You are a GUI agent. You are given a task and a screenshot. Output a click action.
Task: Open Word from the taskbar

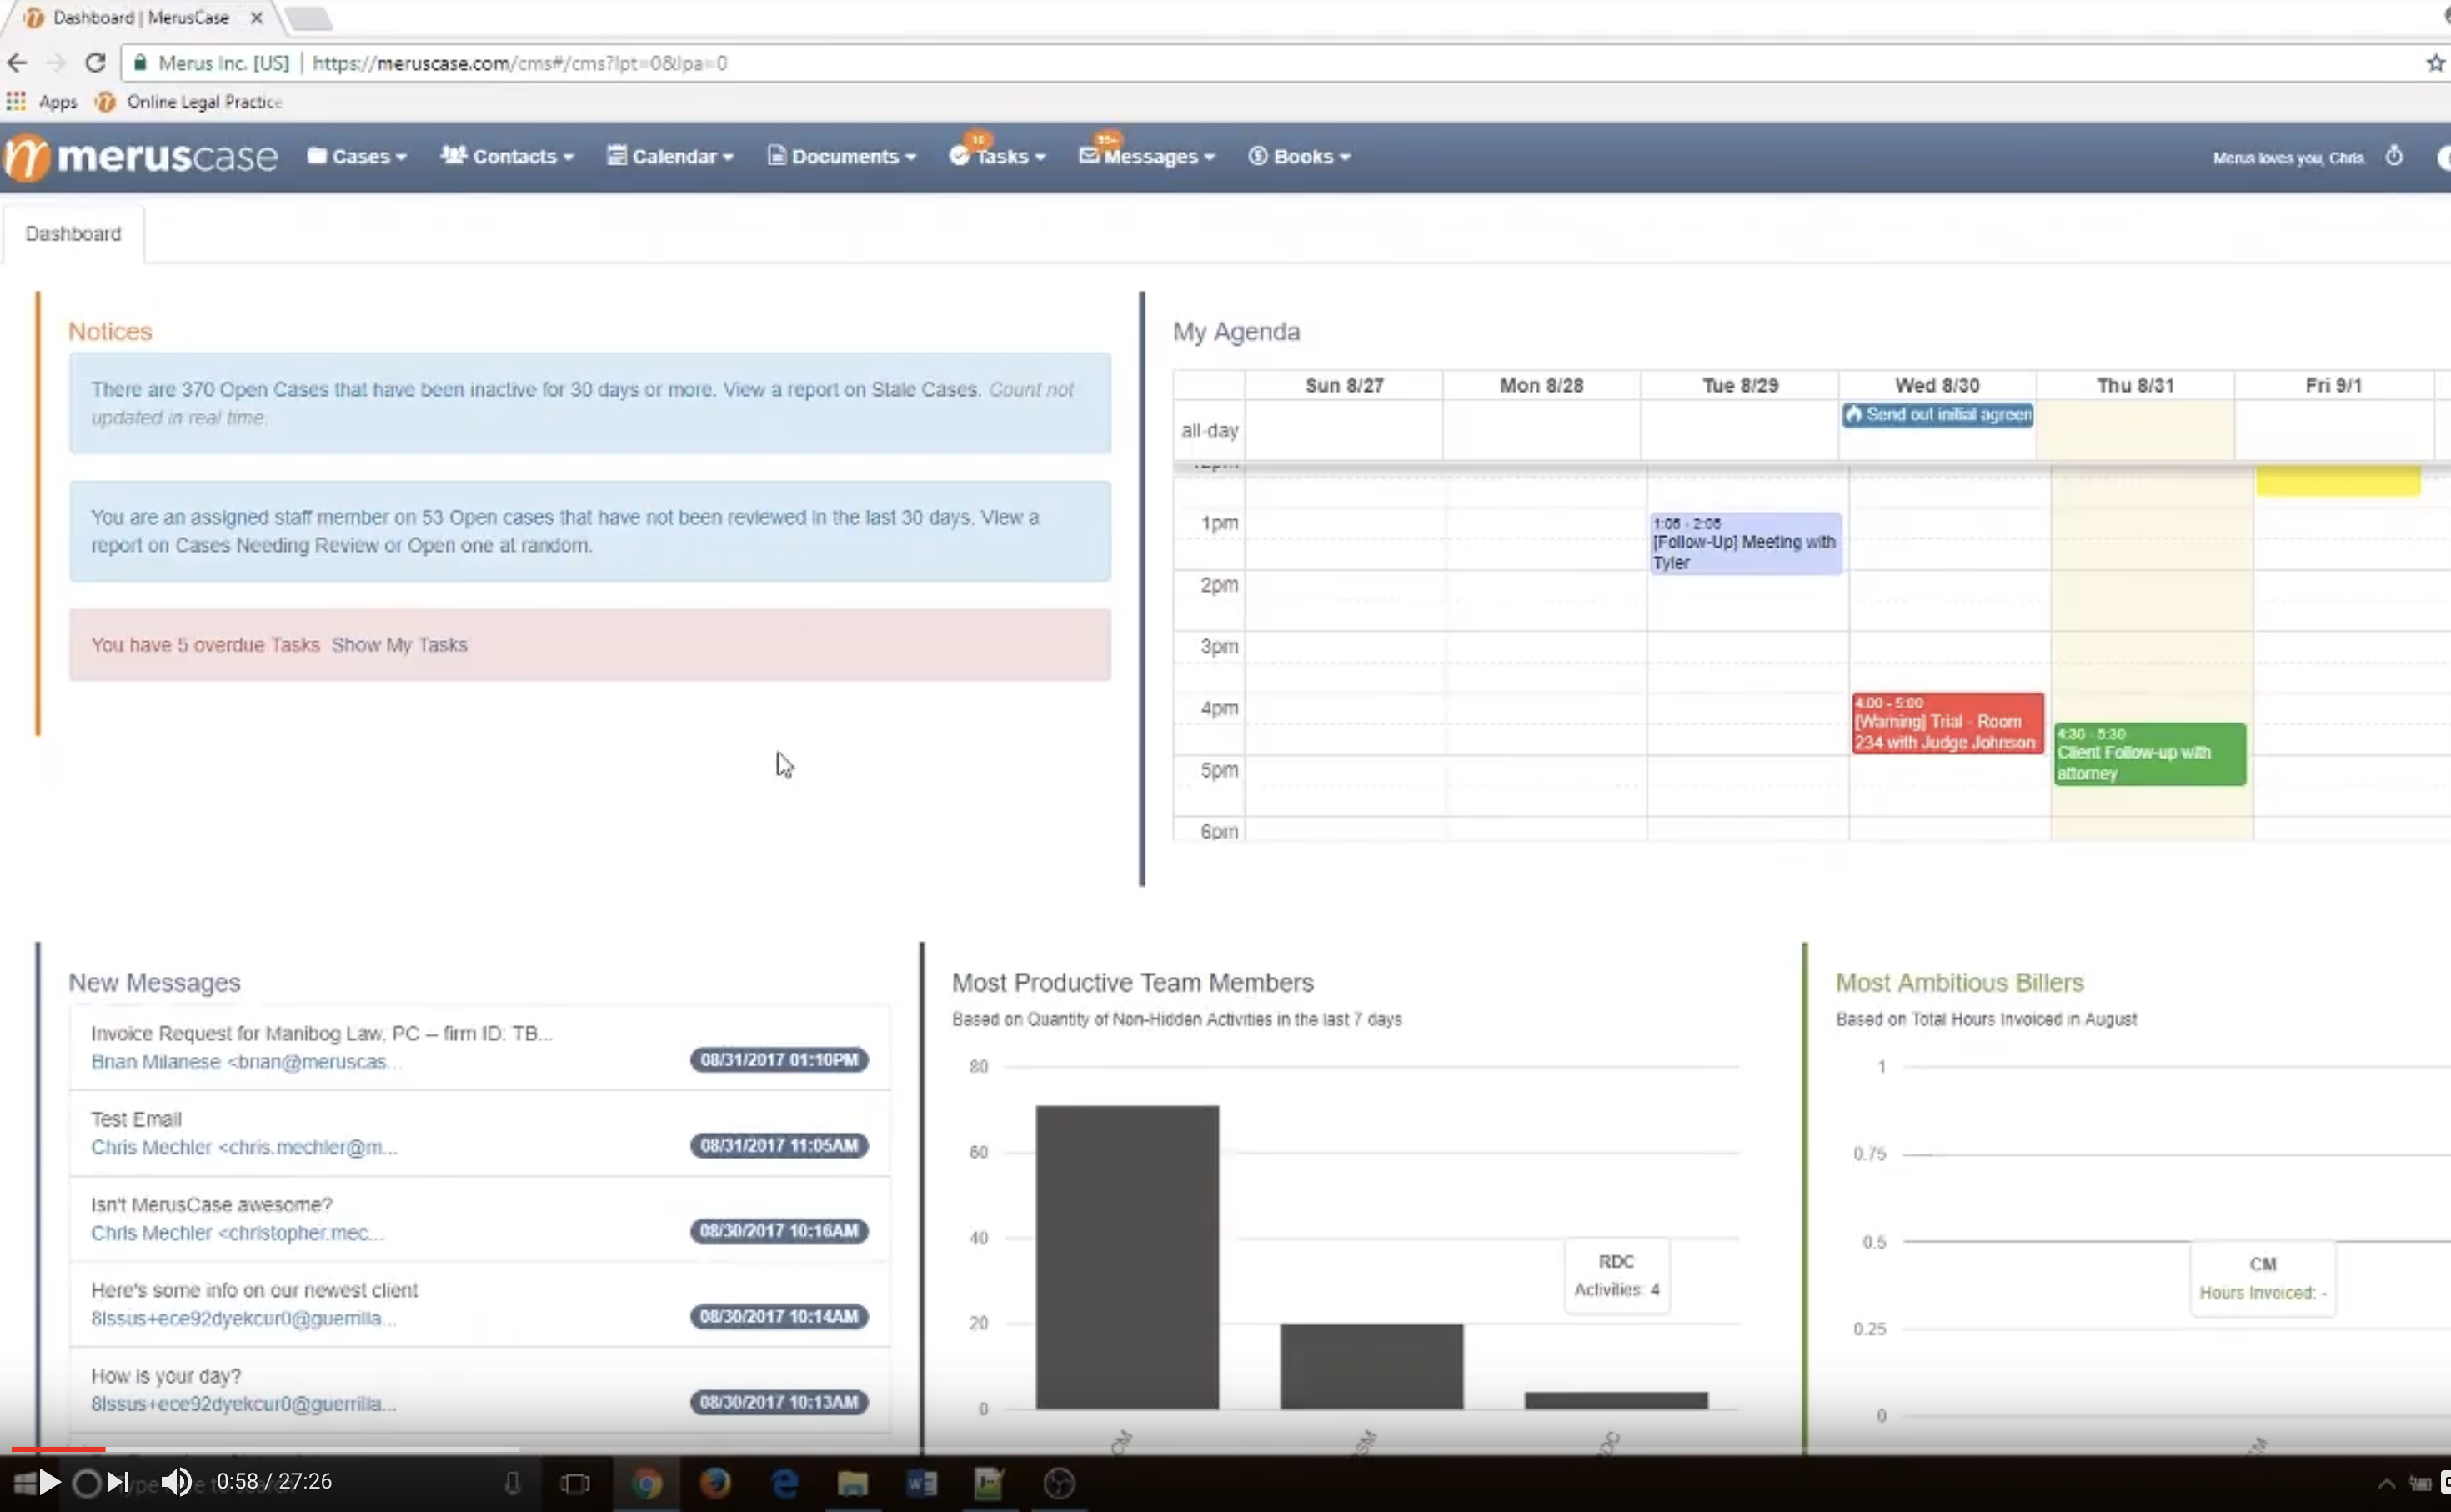[921, 1482]
